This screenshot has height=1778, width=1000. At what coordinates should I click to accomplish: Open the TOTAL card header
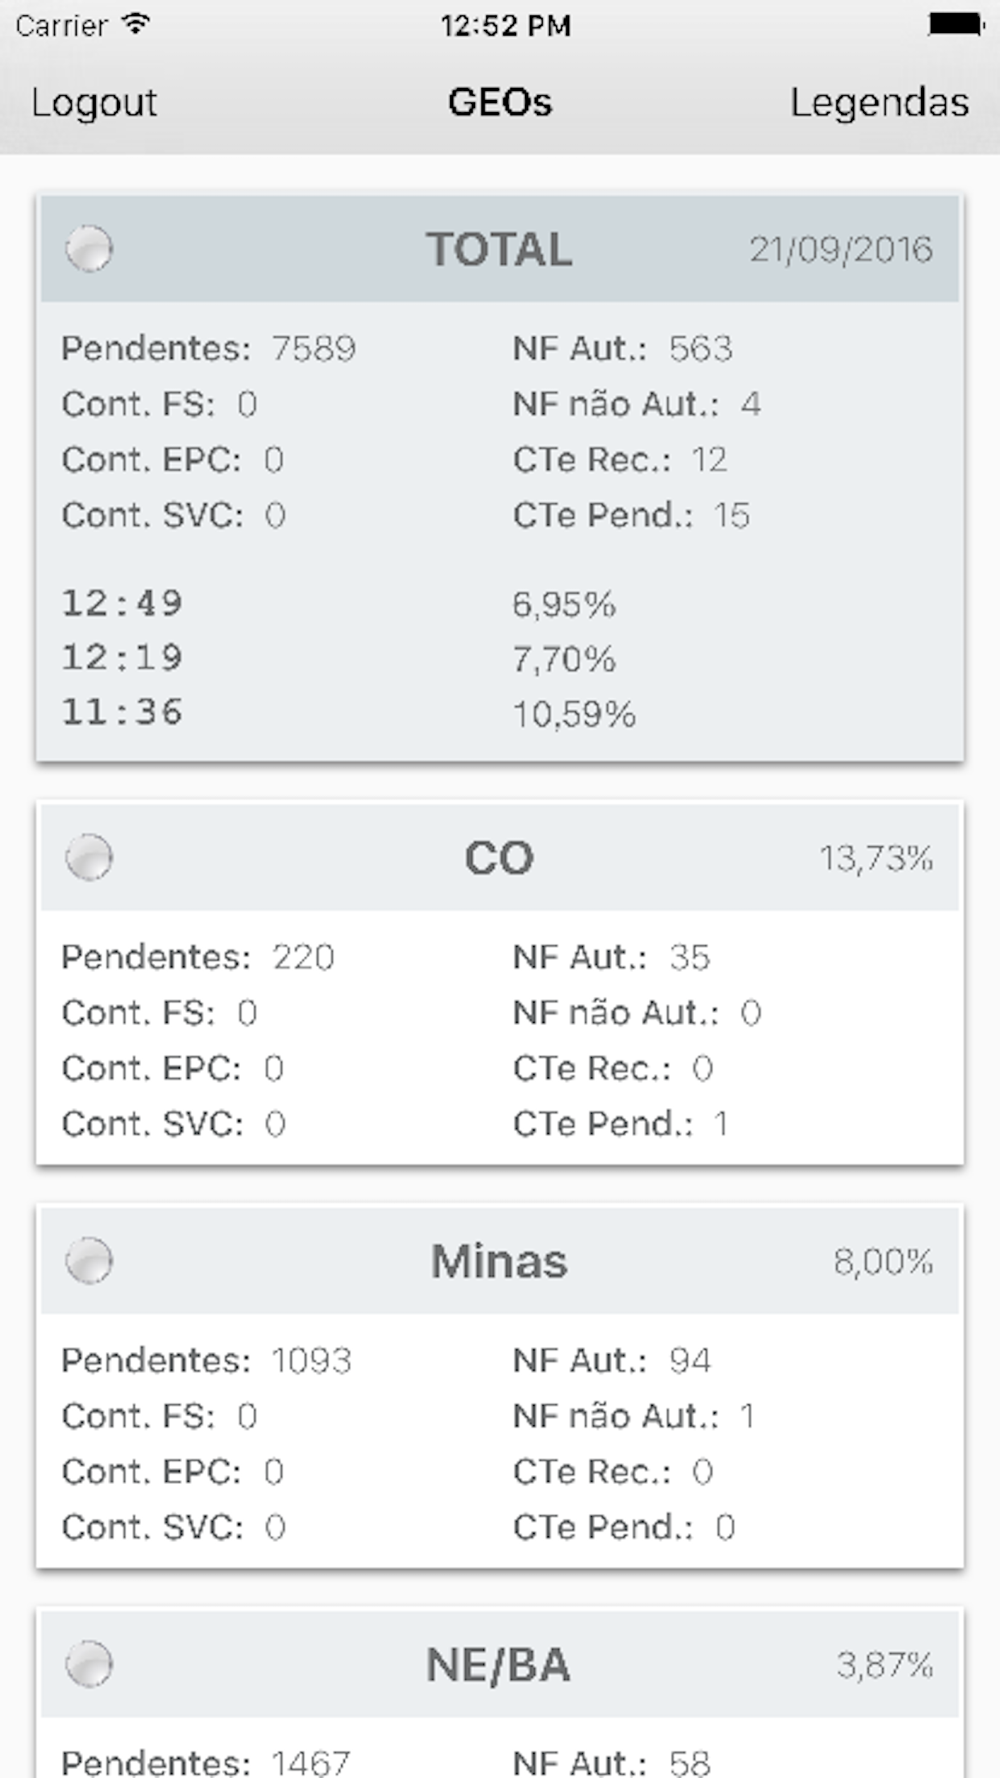[500, 249]
